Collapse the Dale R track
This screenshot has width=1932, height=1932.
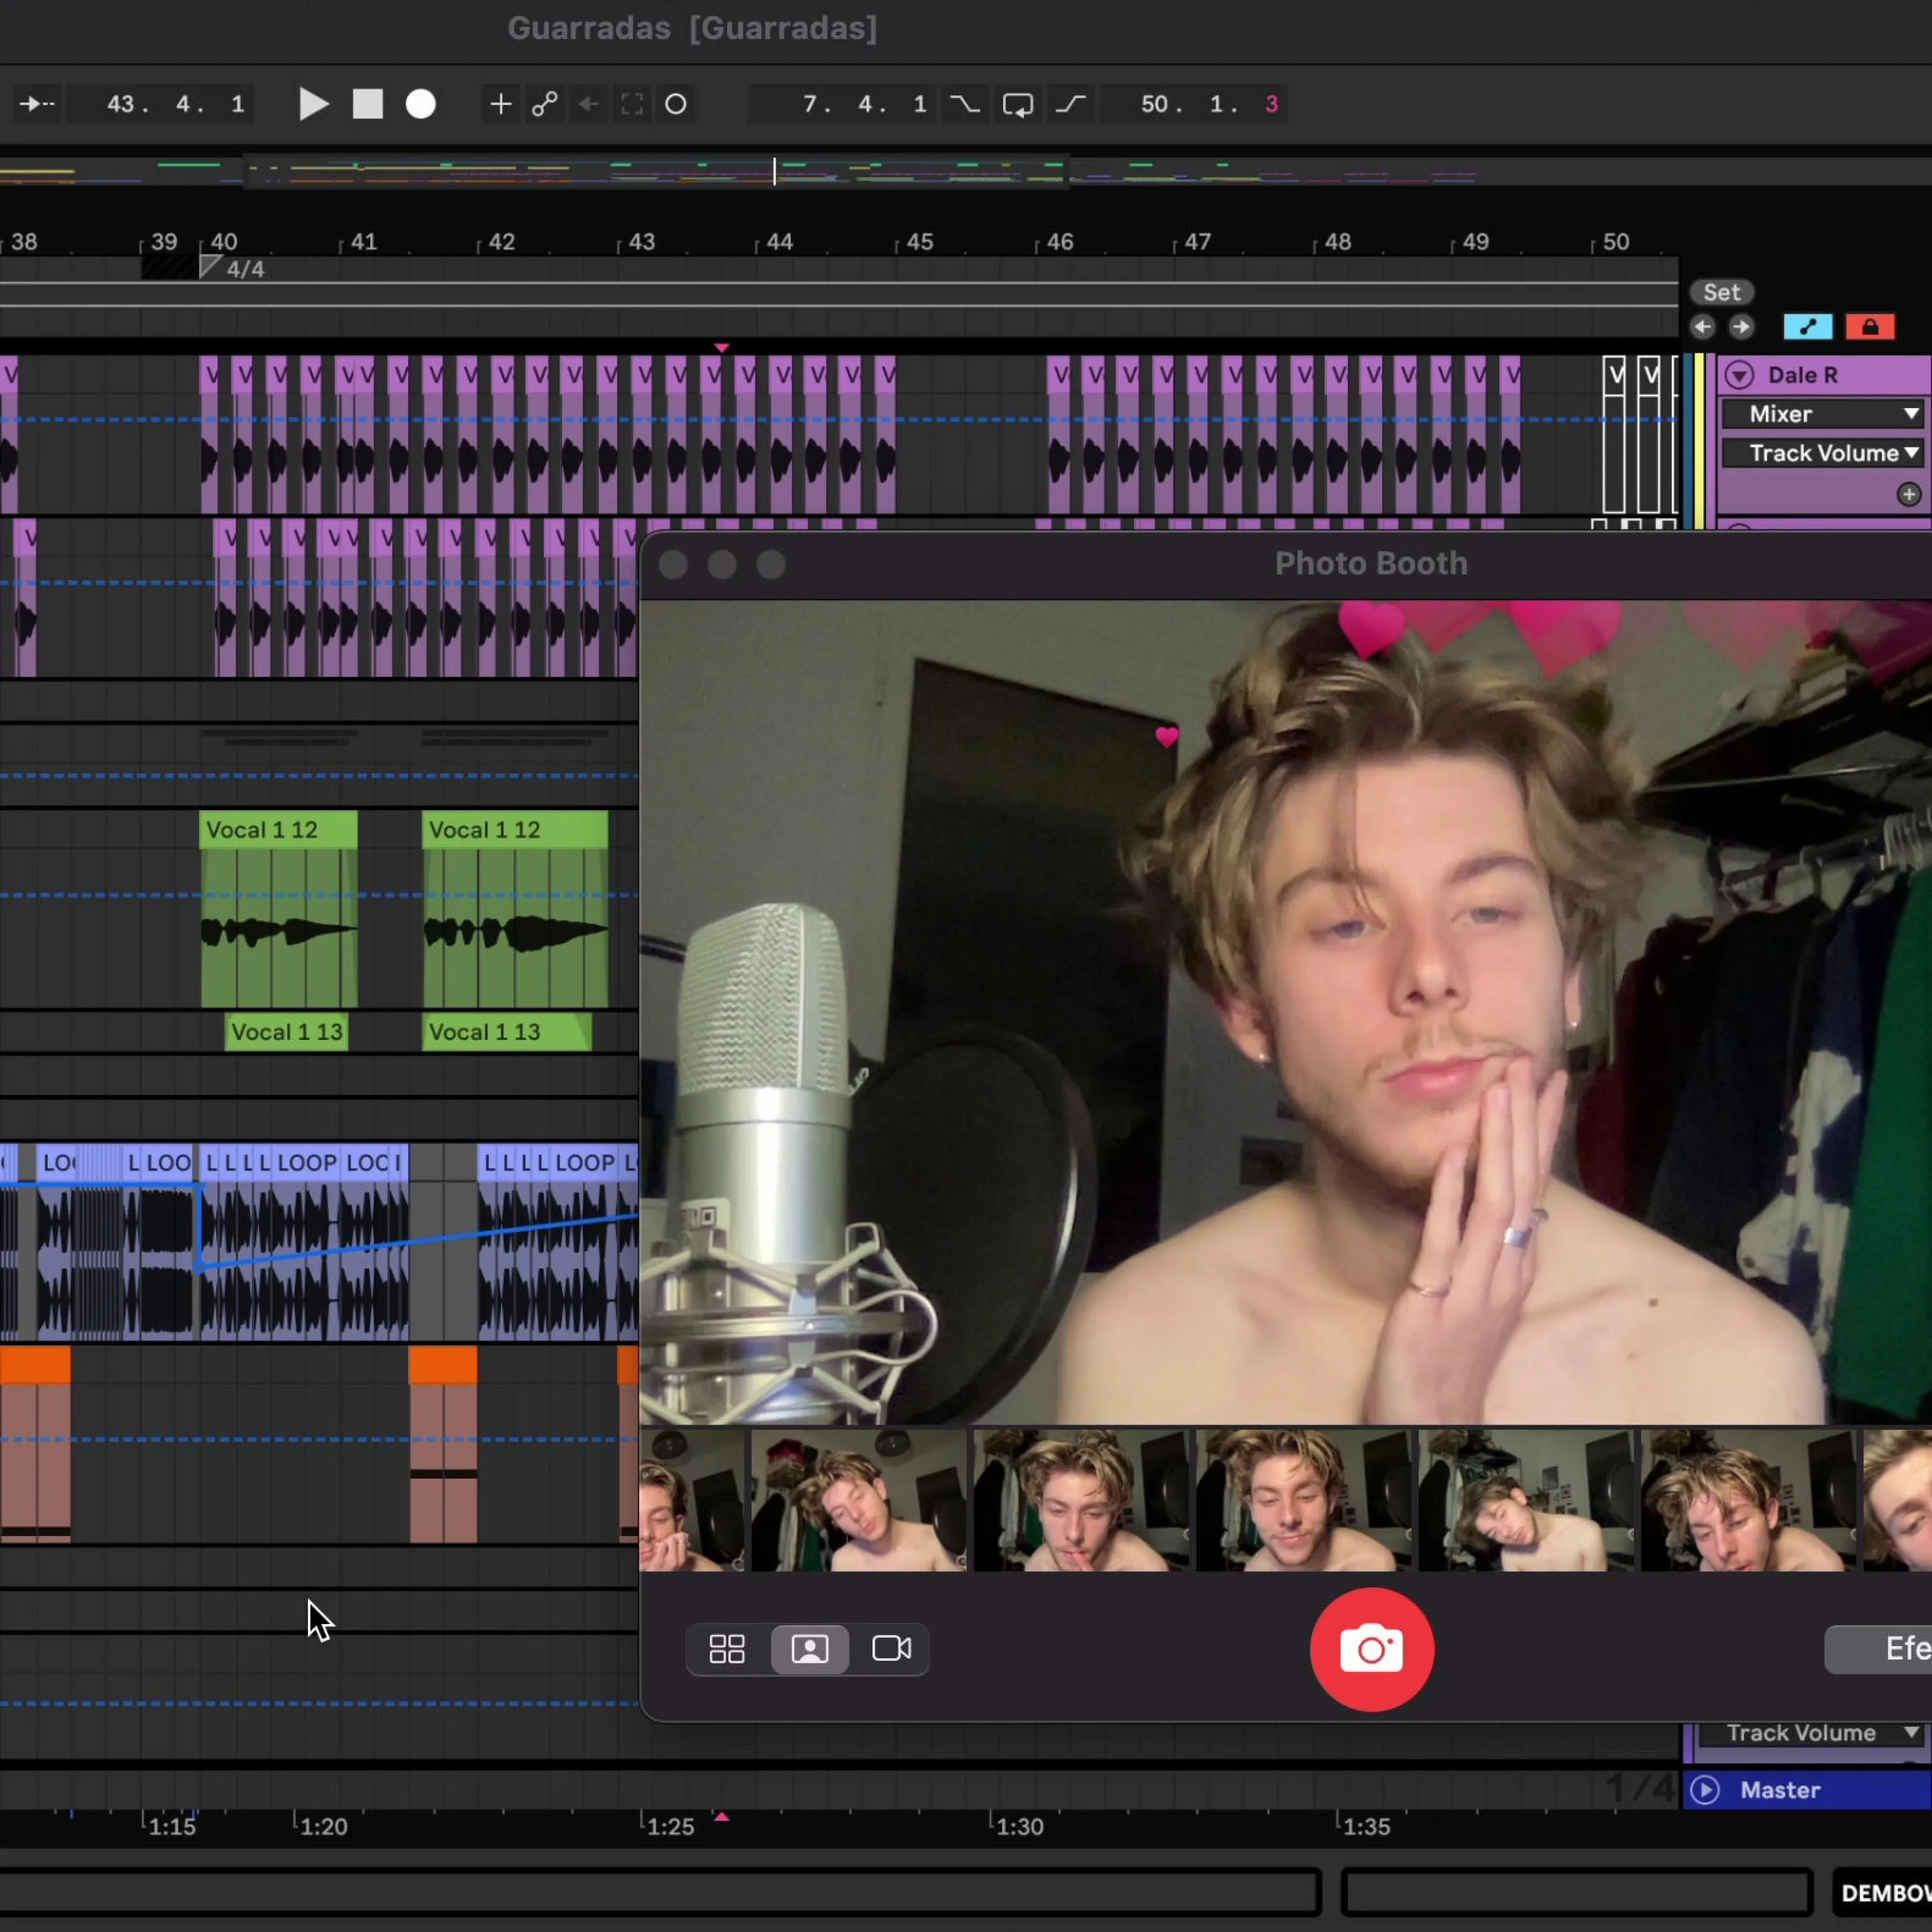[x=1740, y=375]
